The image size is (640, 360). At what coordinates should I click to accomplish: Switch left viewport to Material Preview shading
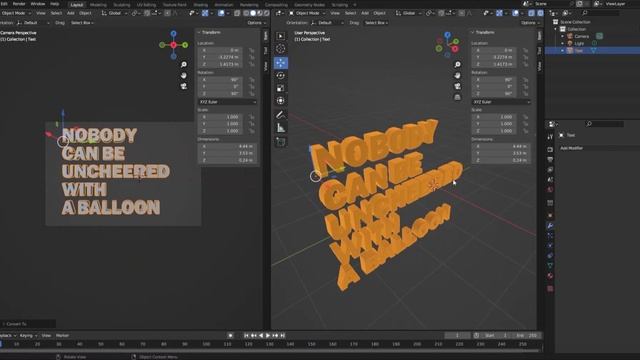click(x=260, y=13)
